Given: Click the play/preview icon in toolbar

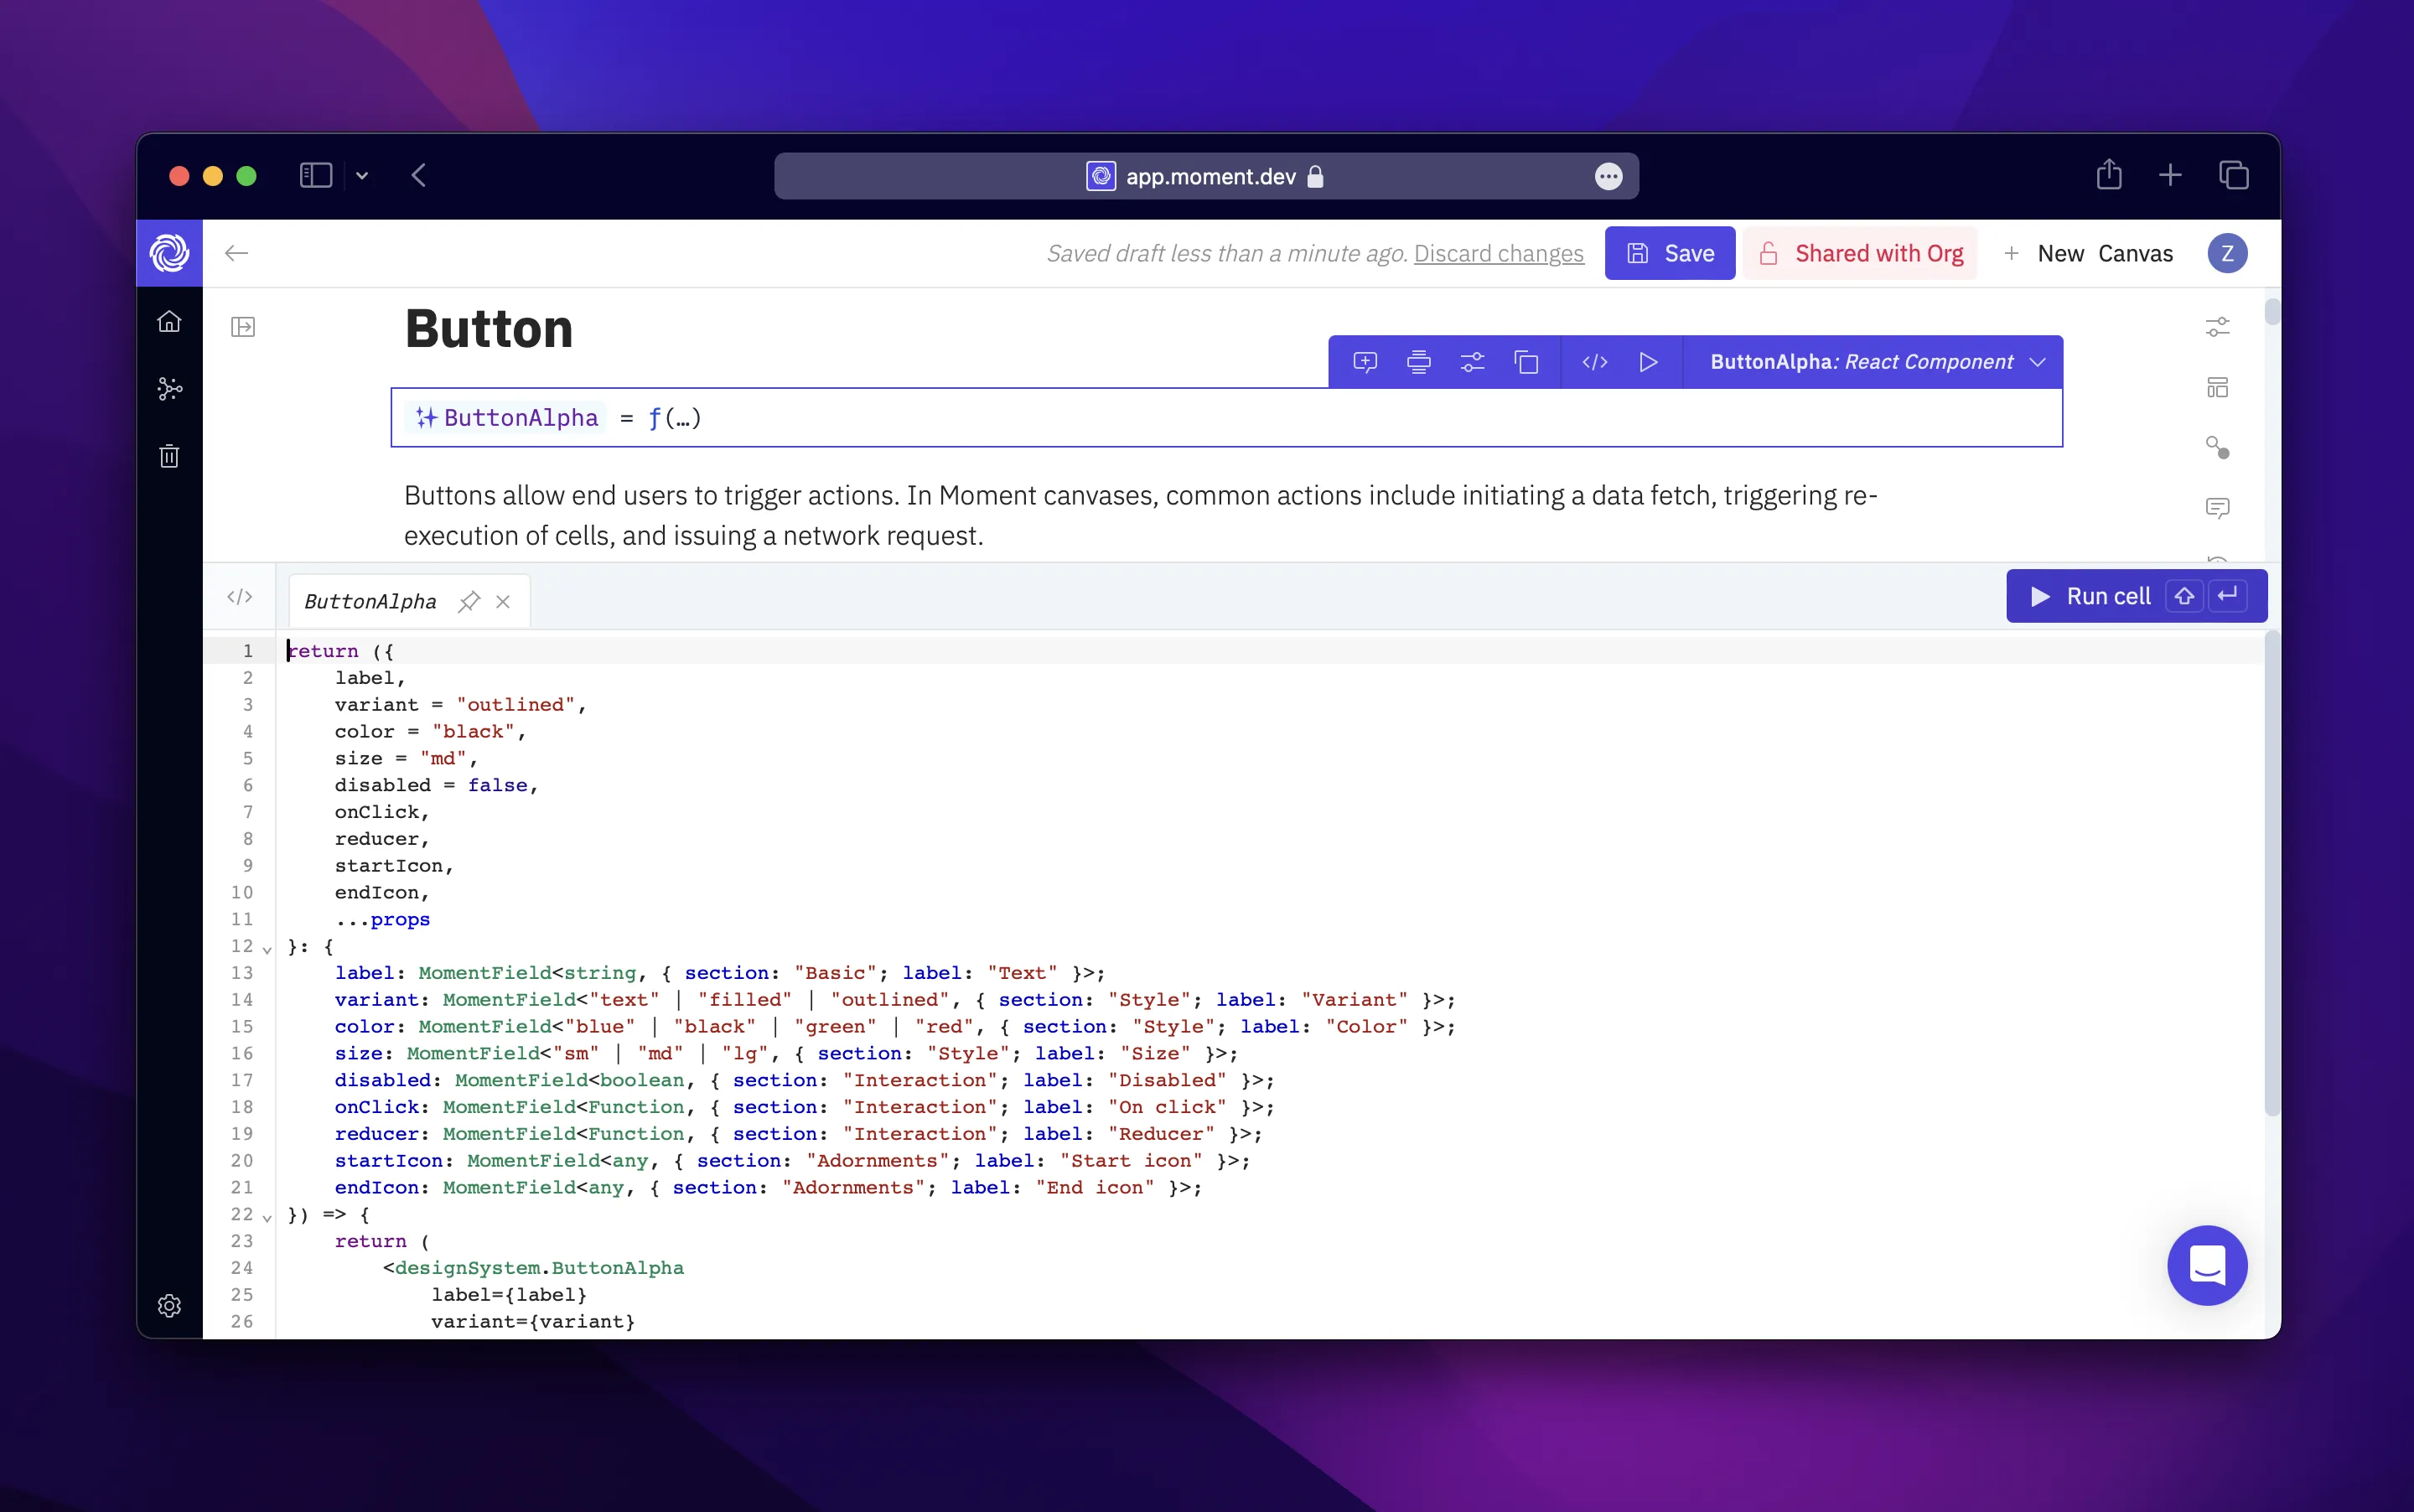Looking at the screenshot, I should pyautogui.click(x=1646, y=360).
